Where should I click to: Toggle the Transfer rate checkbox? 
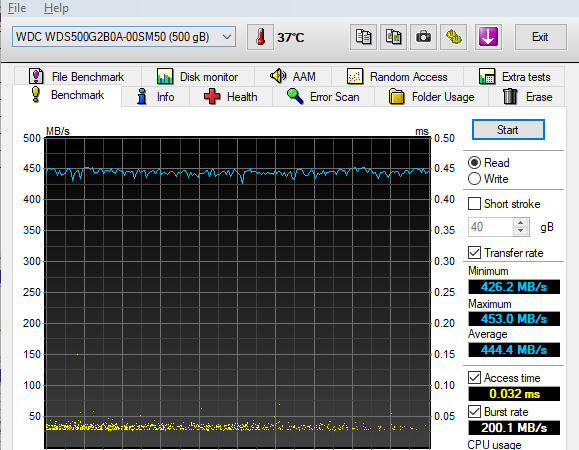(x=474, y=253)
